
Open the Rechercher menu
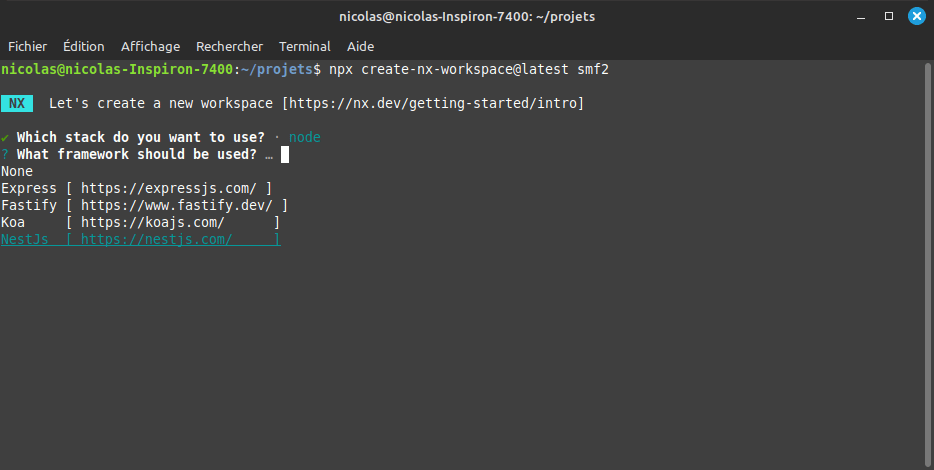click(x=229, y=46)
